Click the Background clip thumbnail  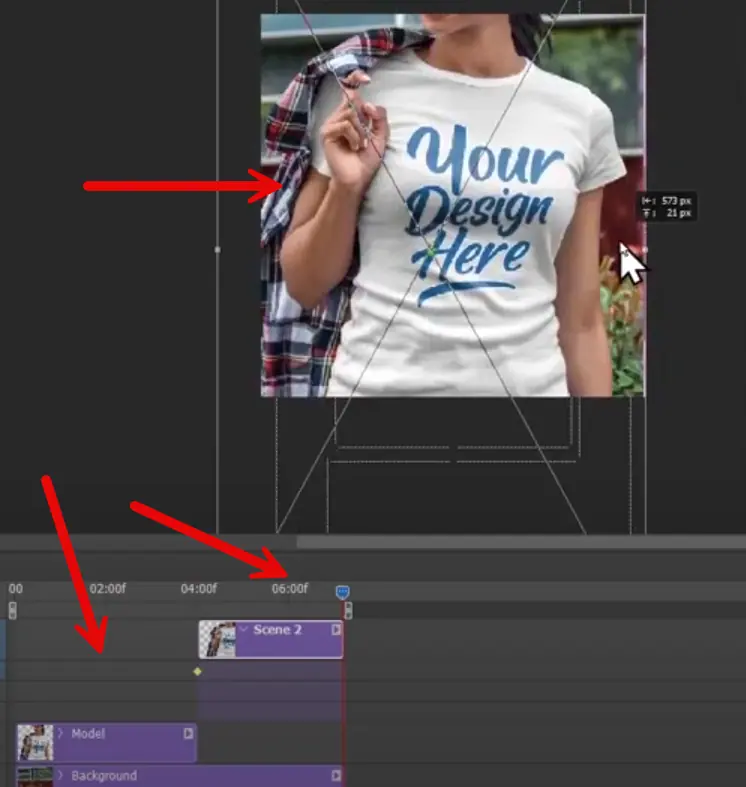(35, 776)
